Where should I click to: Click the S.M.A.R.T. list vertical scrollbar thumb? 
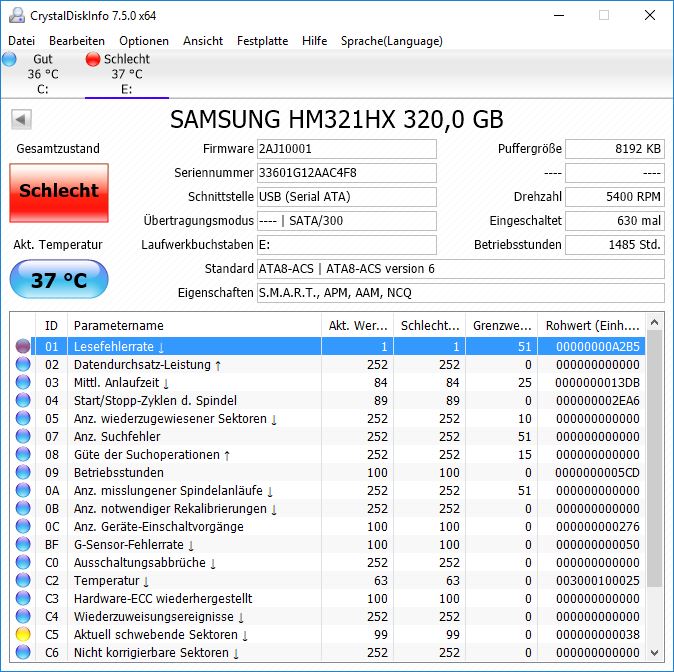655,459
